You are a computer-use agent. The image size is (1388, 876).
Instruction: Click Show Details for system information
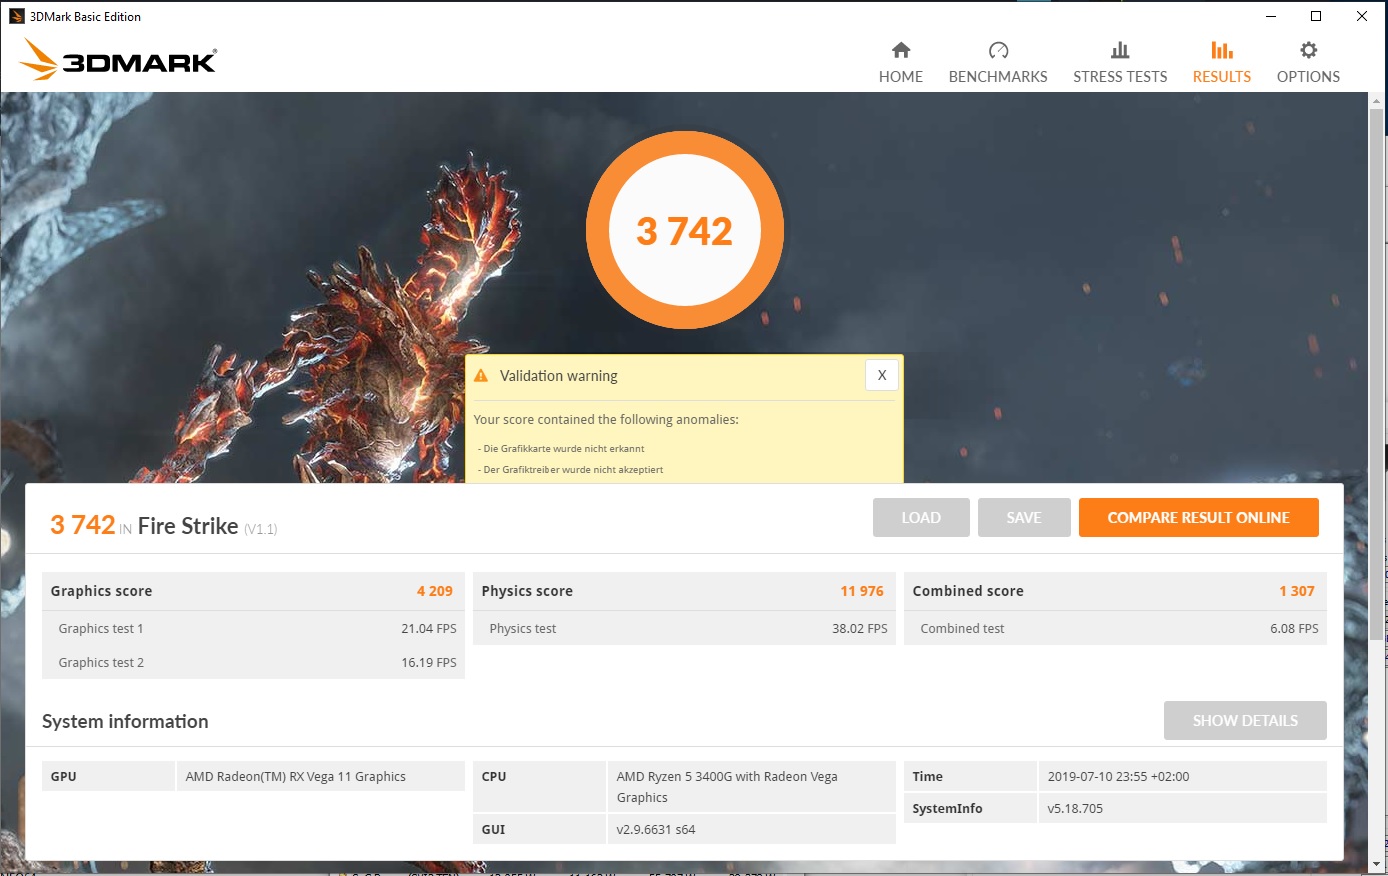coord(1245,720)
